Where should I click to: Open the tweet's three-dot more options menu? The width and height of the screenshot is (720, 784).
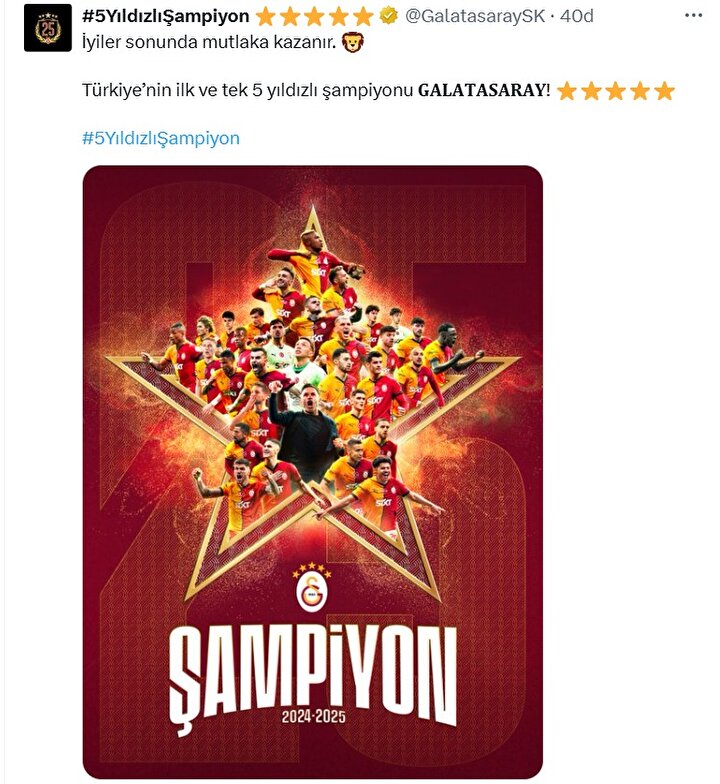coord(694,16)
